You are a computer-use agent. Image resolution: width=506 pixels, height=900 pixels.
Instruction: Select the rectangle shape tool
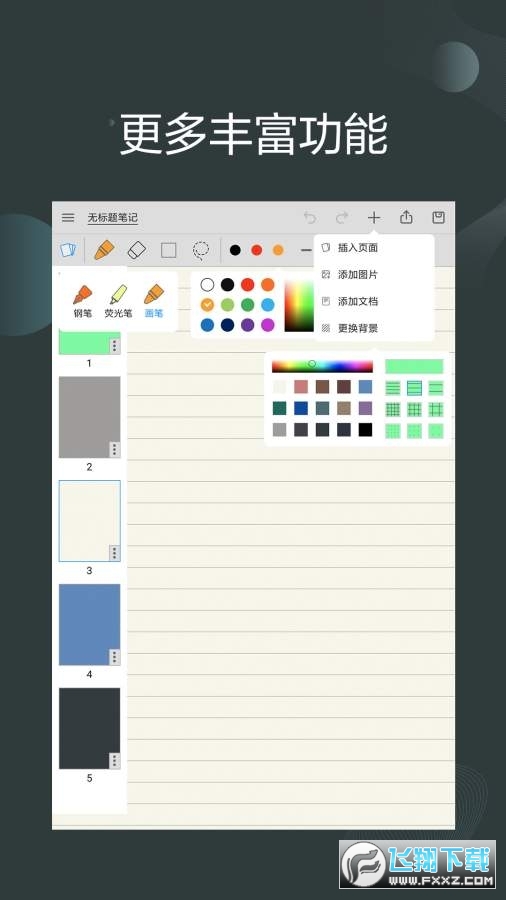169,250
